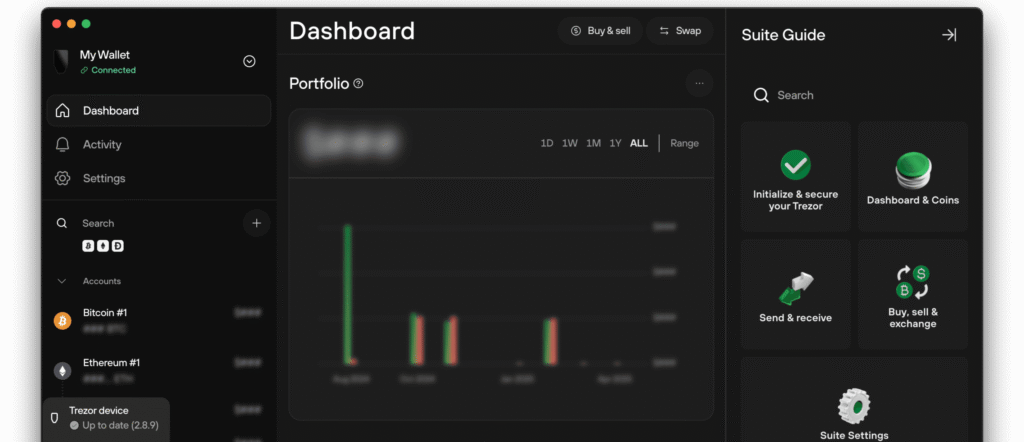Click the Trezor device image beside My Wallet

coord(61,61)
